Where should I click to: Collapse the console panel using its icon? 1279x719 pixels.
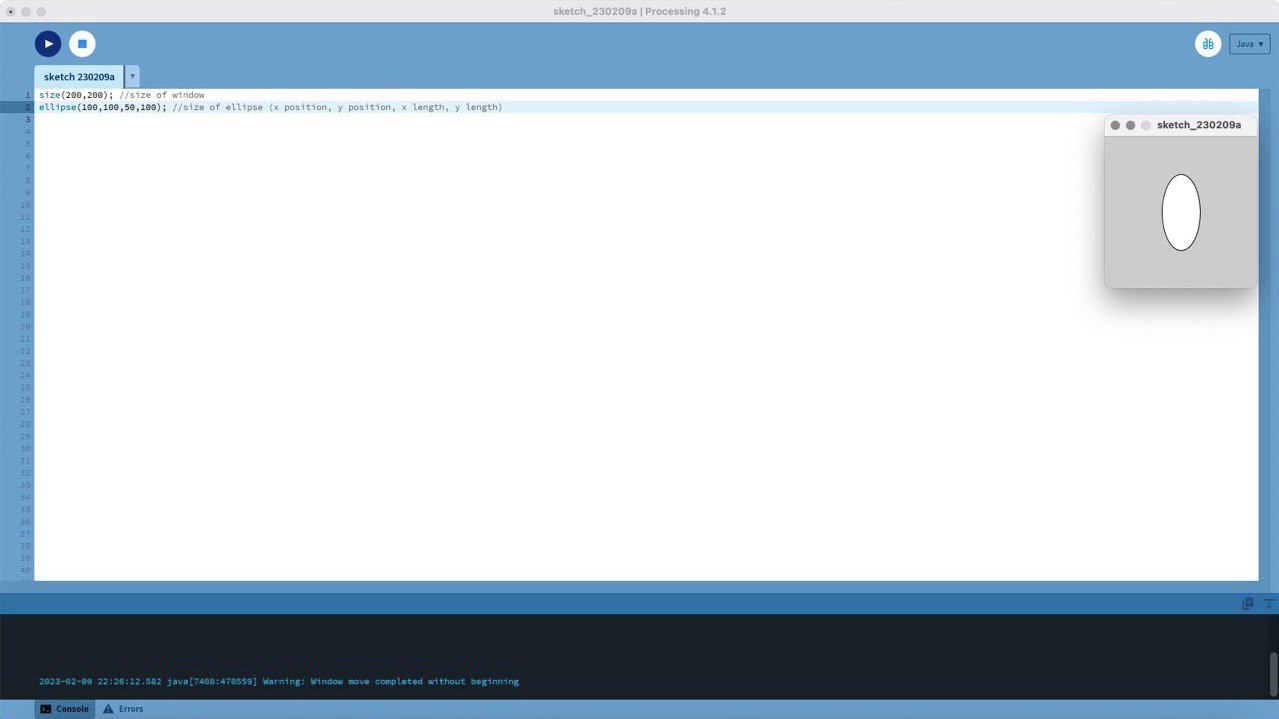click(1269, 604)
